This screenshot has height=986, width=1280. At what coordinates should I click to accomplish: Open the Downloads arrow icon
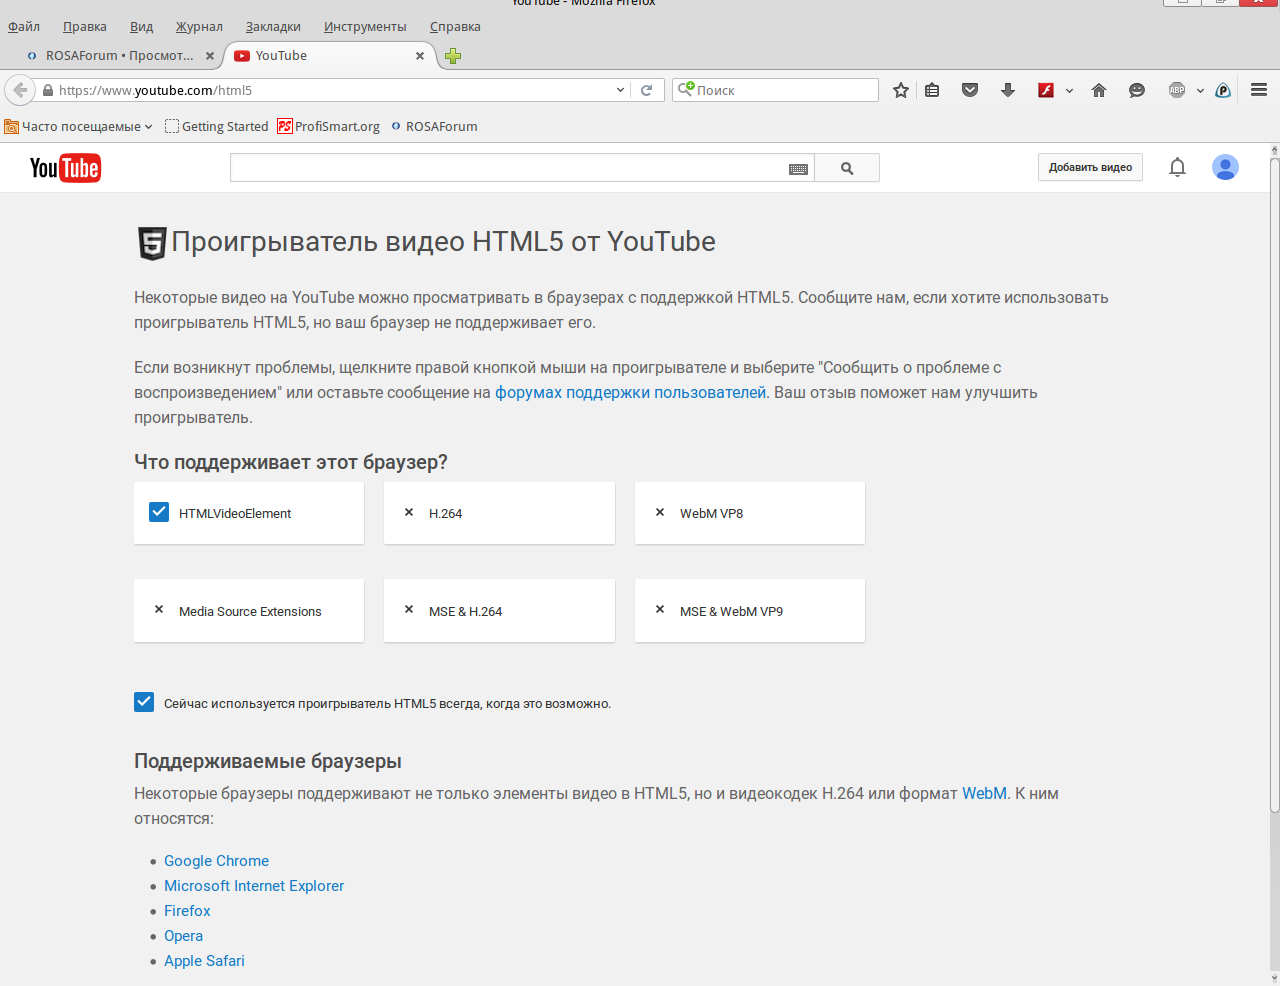tap(1008, 90)
